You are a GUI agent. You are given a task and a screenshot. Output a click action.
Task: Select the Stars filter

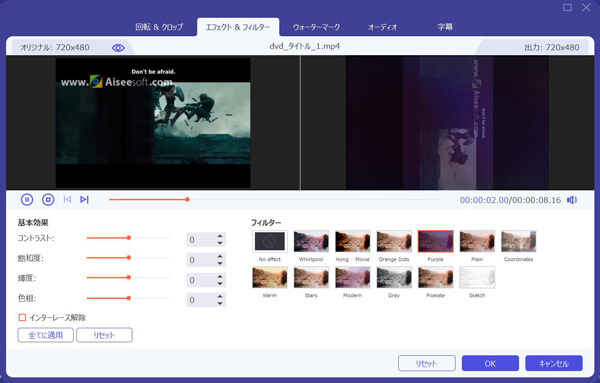311,277
